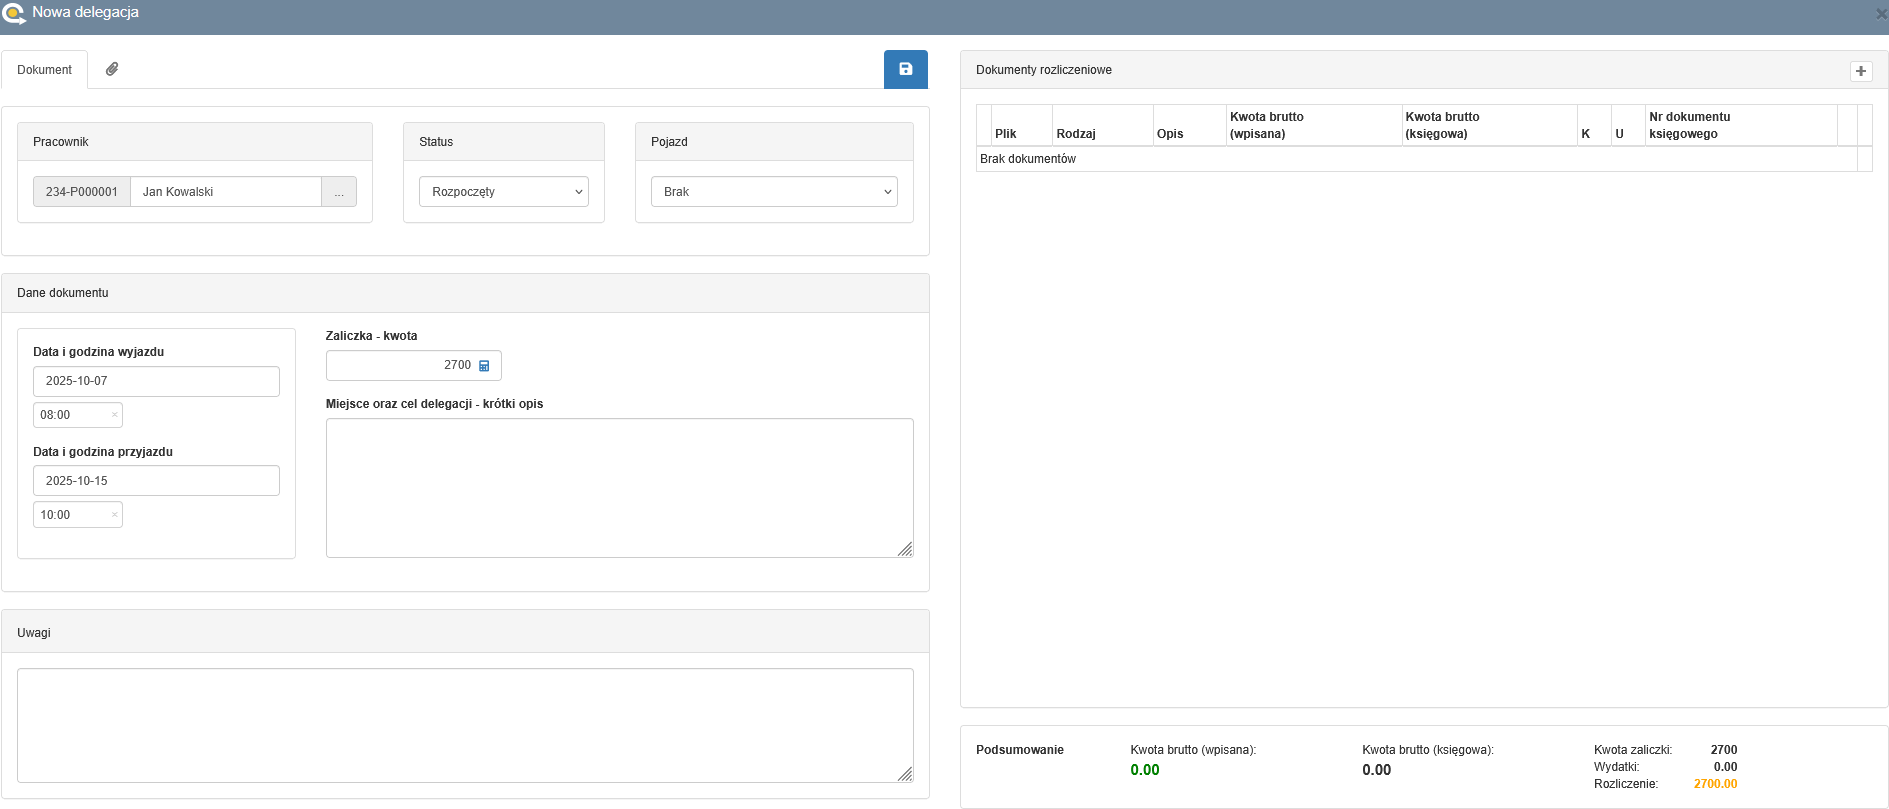Click inside the Uwagi notes textarea
The image size is (1889, 809).
[465, 725]
